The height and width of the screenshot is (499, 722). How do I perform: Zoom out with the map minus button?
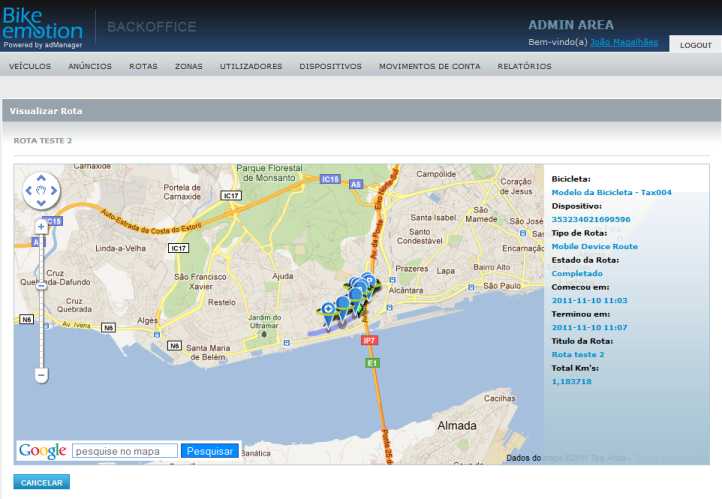(41, 375)
